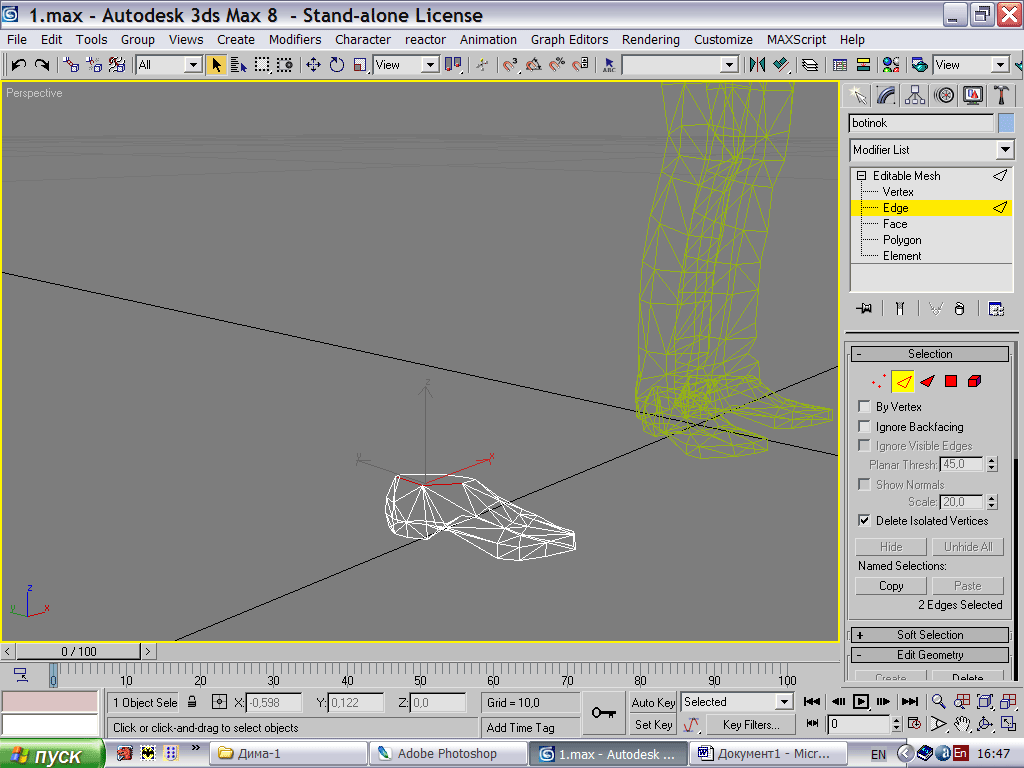Open the selection filter All dropdown
This screenshot has width=1024, height=768.
pos(193,65)
